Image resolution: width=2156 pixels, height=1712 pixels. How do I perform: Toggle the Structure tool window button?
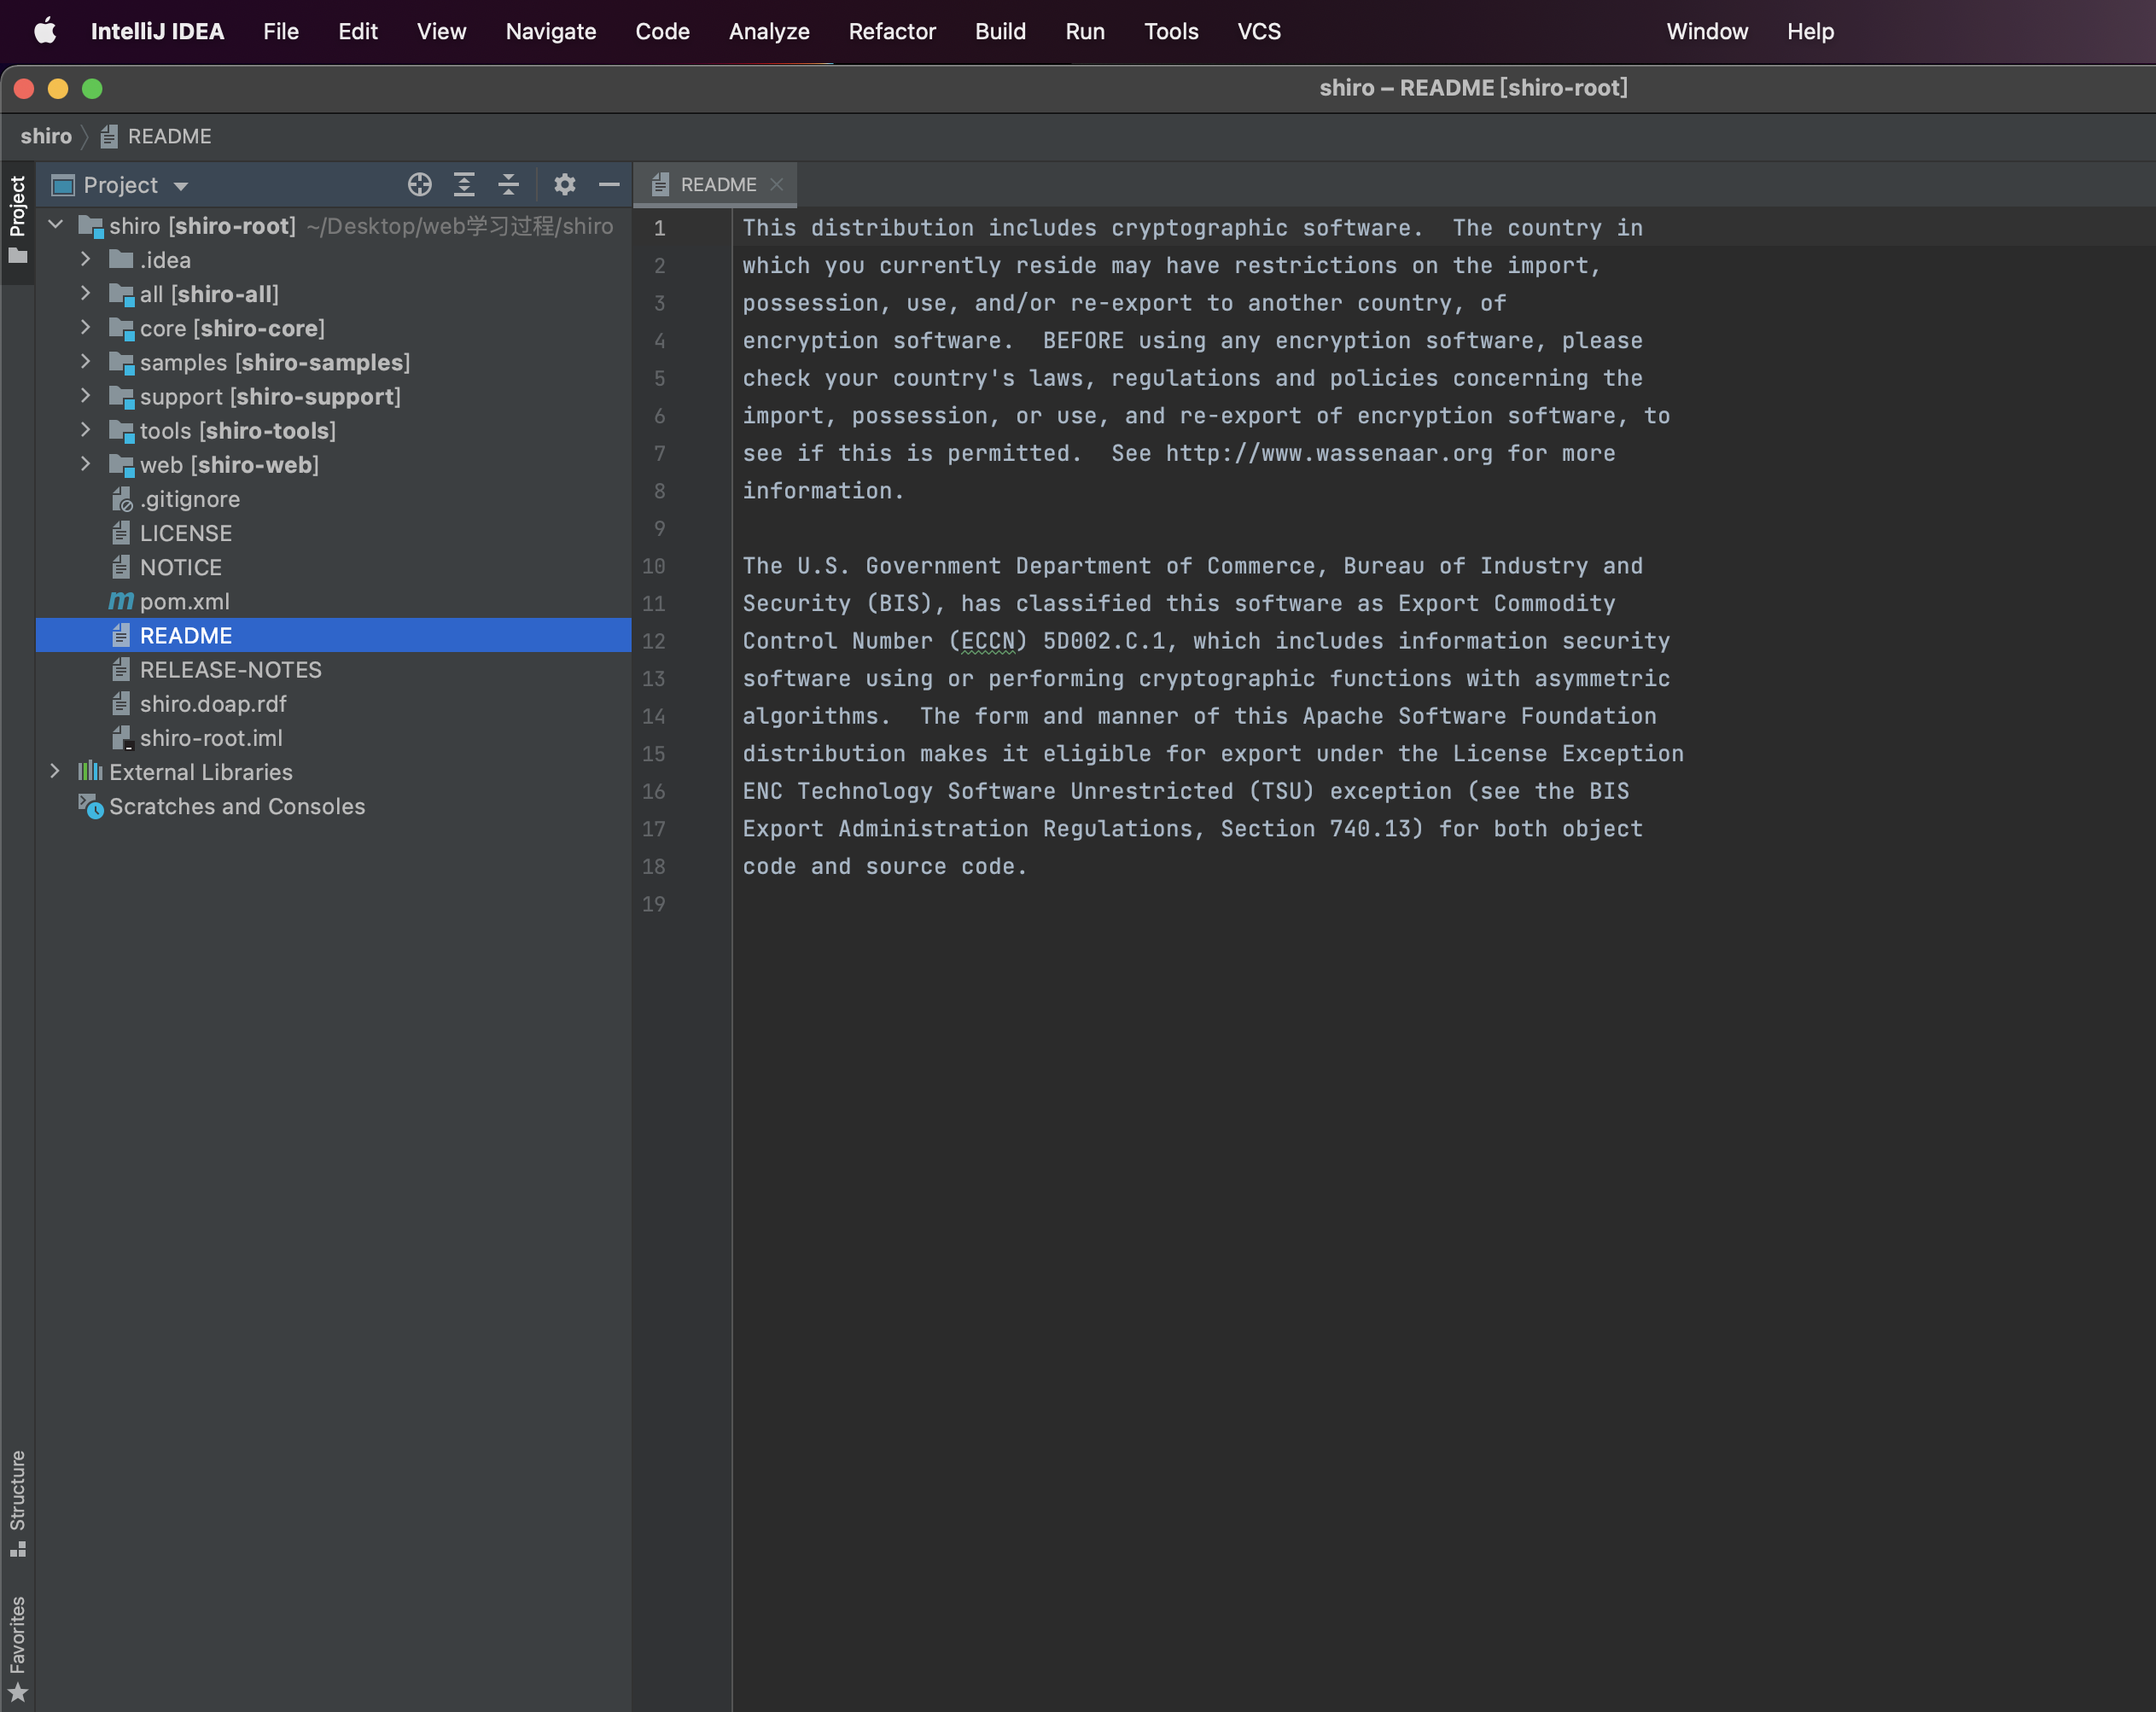click(17, 1500)
